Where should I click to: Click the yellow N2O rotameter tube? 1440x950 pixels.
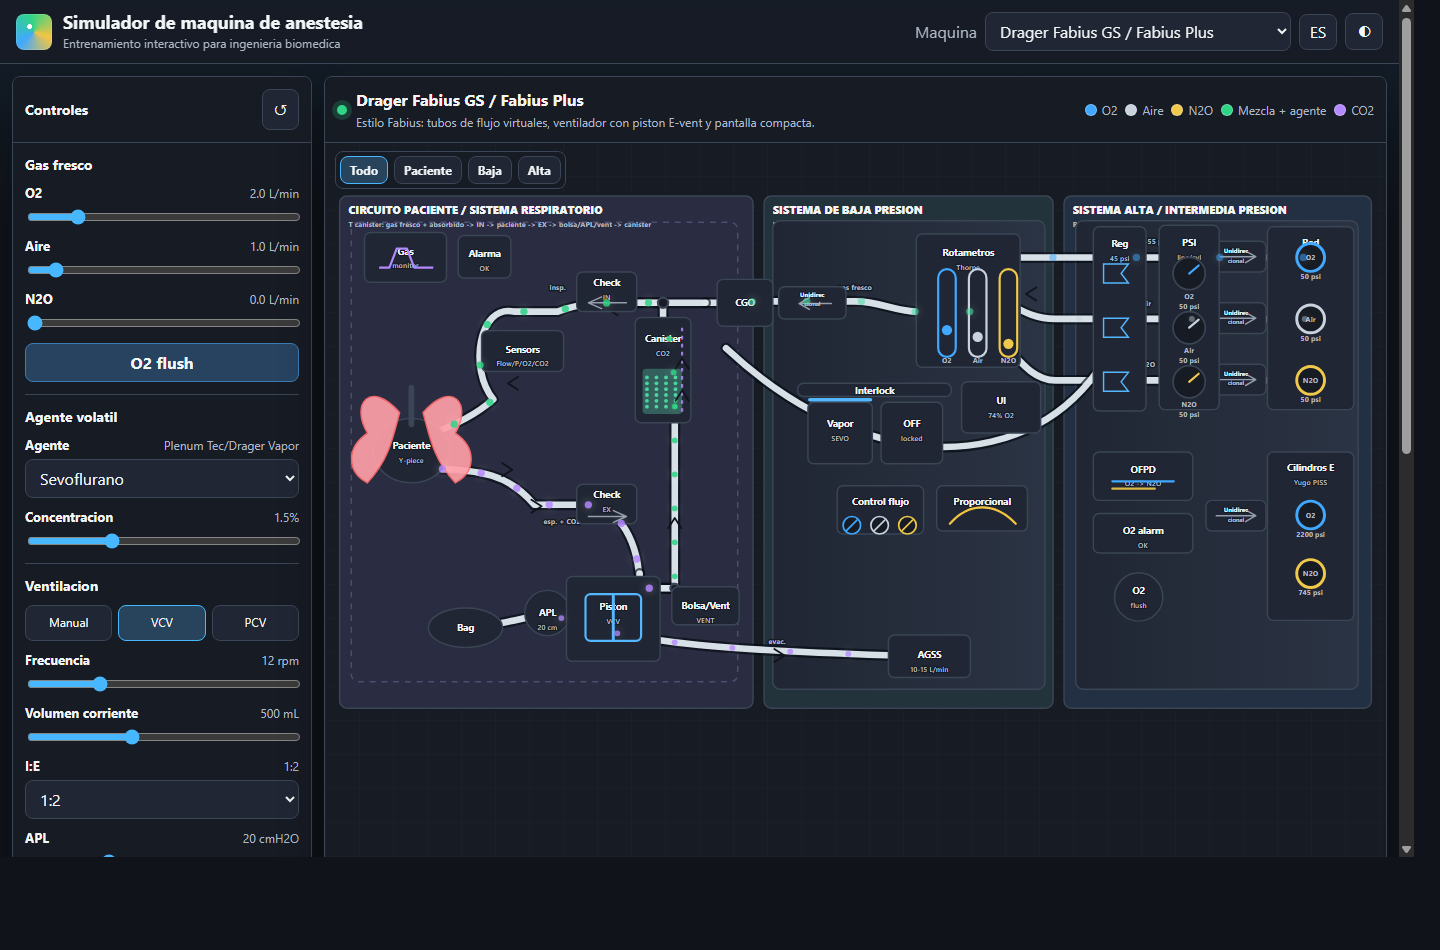1008,313
